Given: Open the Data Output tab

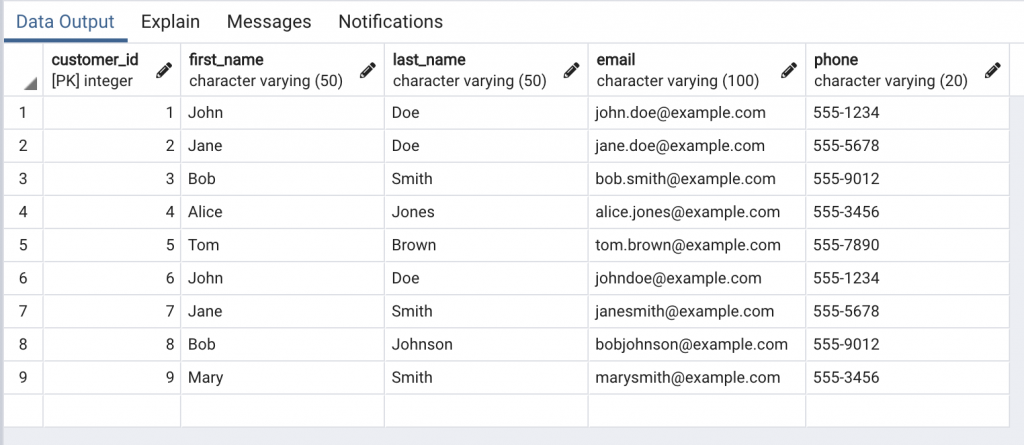Looking at the screenshot, I should click(x=65, y=22).
